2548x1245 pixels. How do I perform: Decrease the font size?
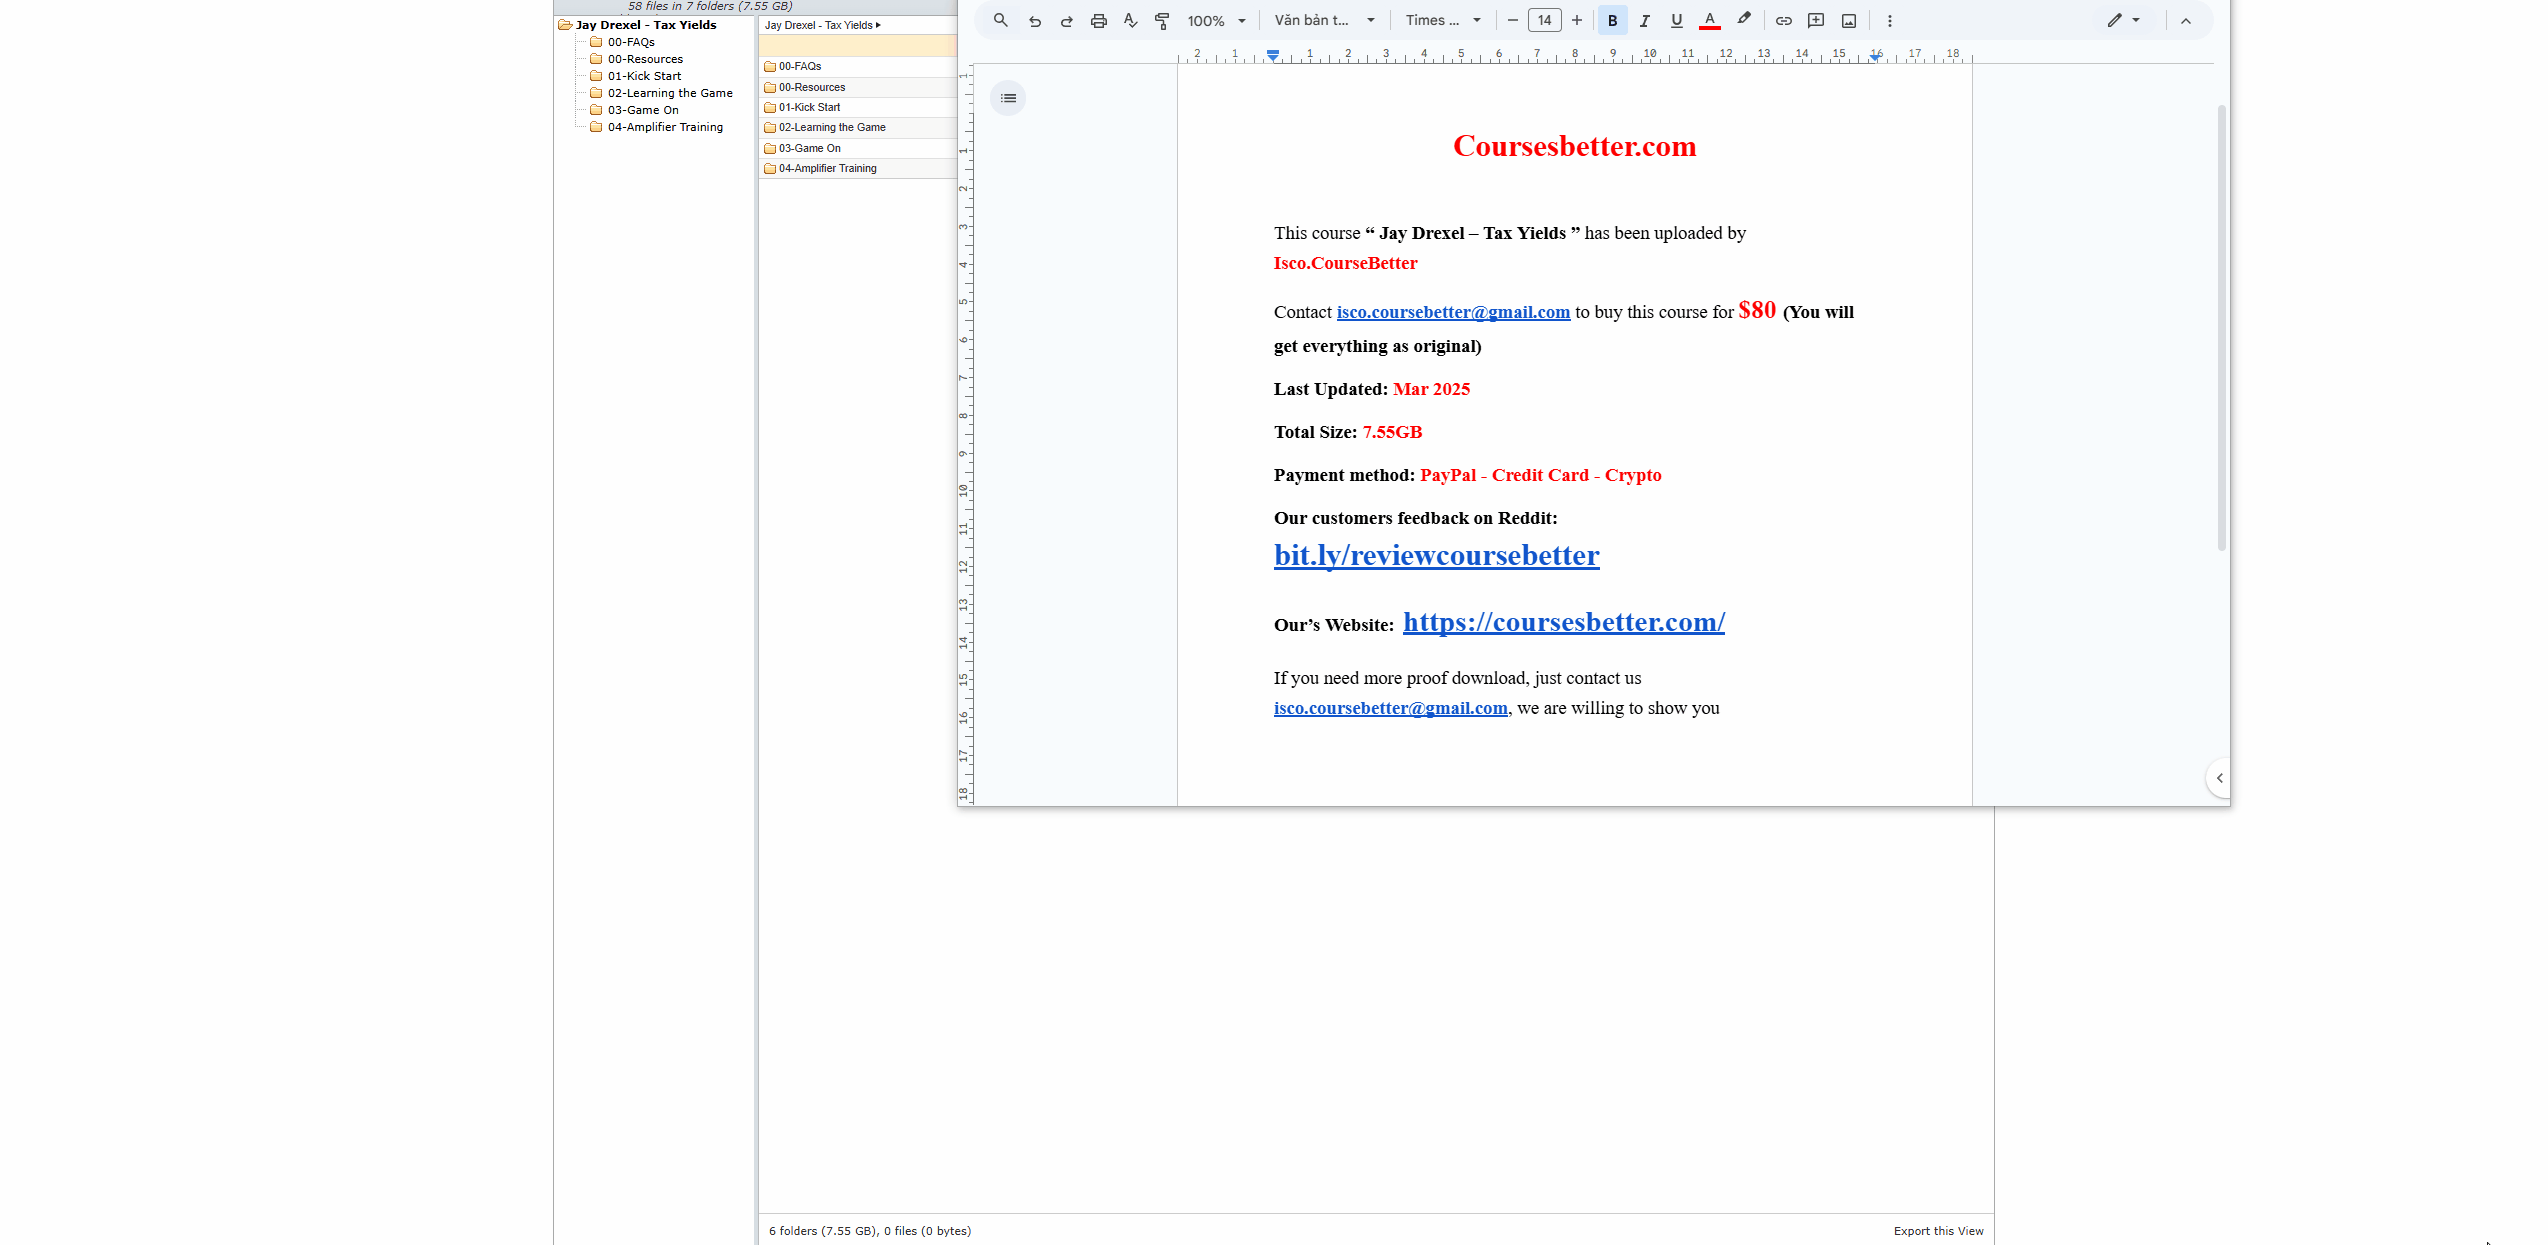pos(1513,20)
